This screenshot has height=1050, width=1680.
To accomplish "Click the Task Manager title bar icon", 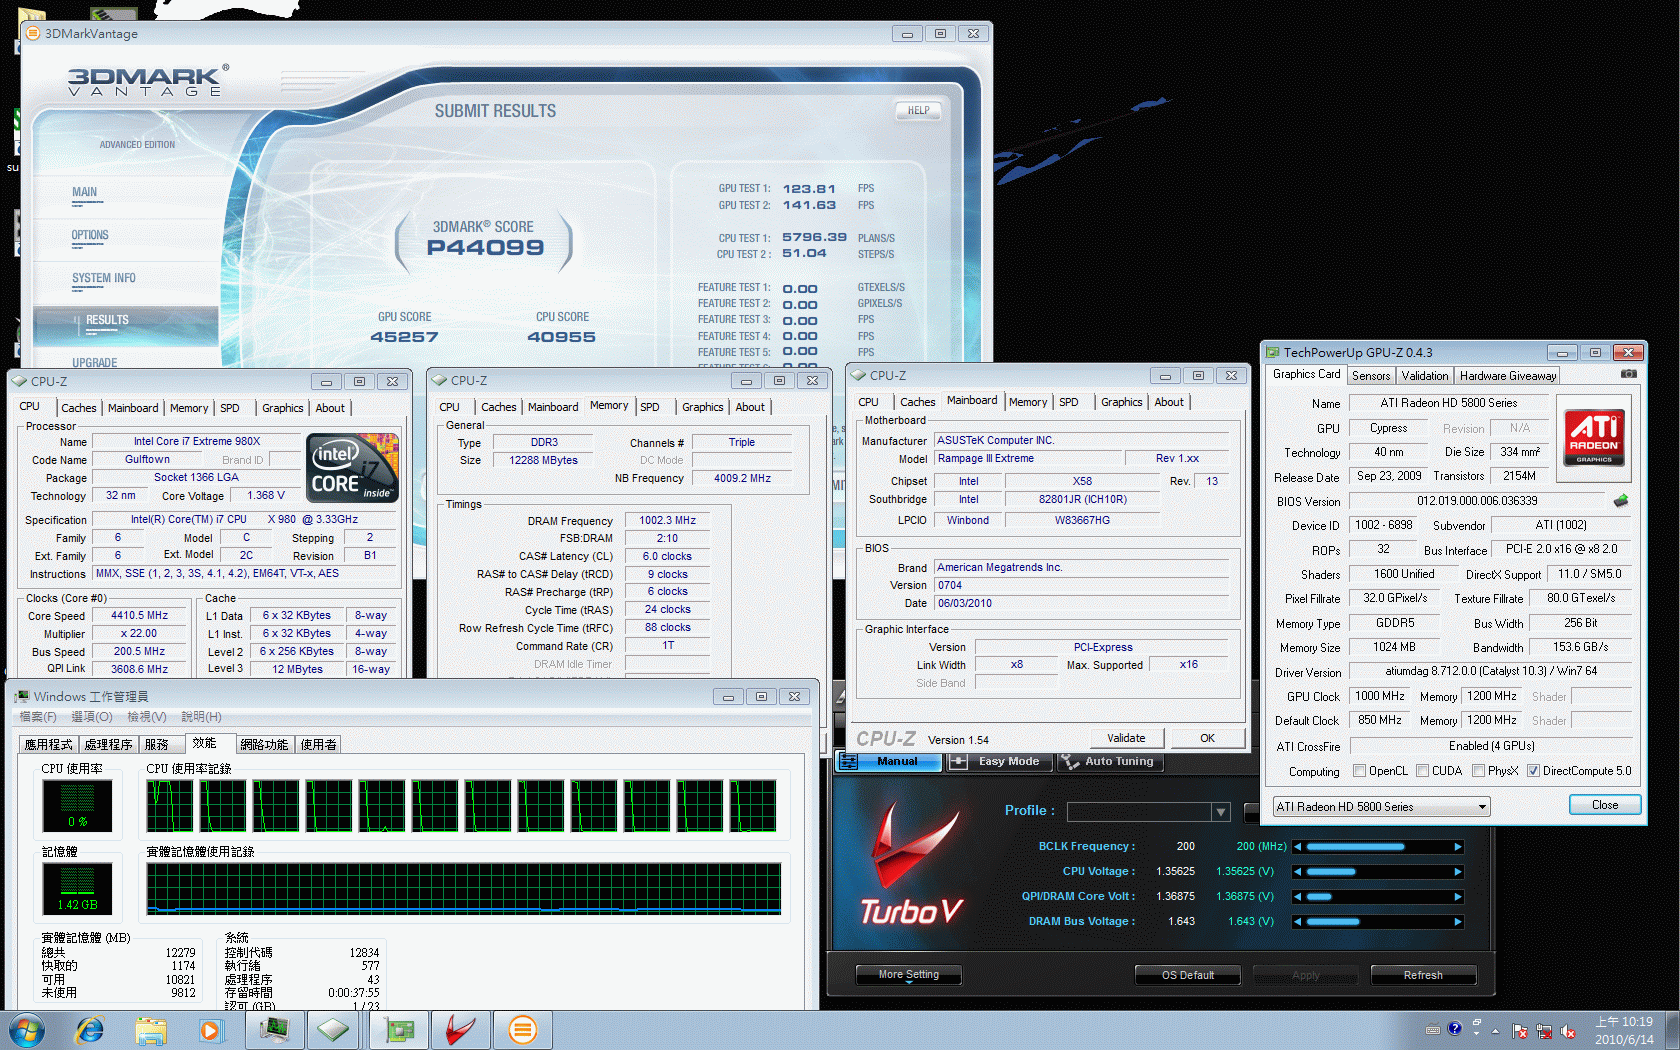I will pyautogui.click(x=22, y=696).
